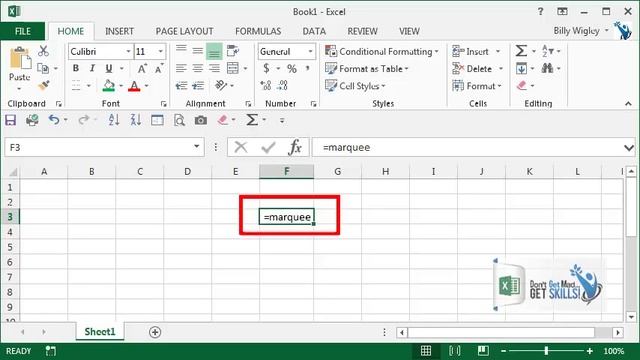Center text horizontally
The height and width of the screenshot is (360, 640).
[x=198, y=68]
